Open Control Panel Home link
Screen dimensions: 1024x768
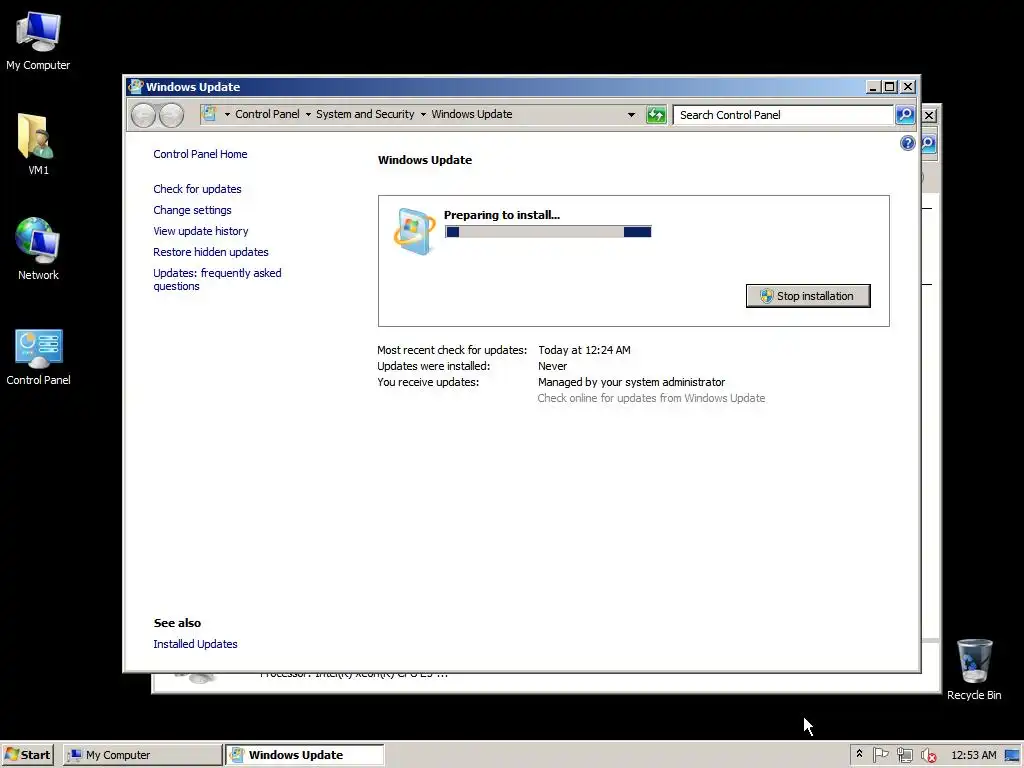200,154
